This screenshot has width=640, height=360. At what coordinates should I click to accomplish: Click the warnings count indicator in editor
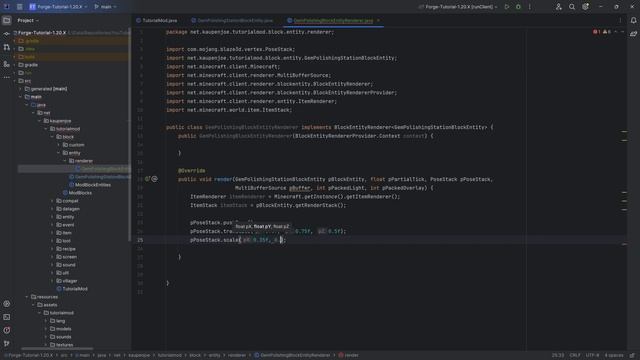[x=607, y=32]
